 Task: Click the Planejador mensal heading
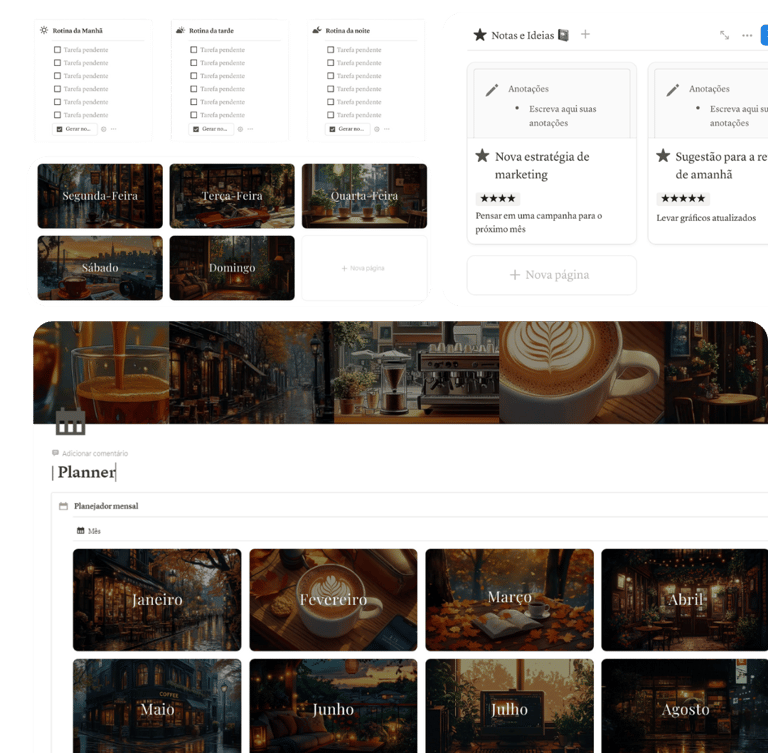tap(106, 506)
